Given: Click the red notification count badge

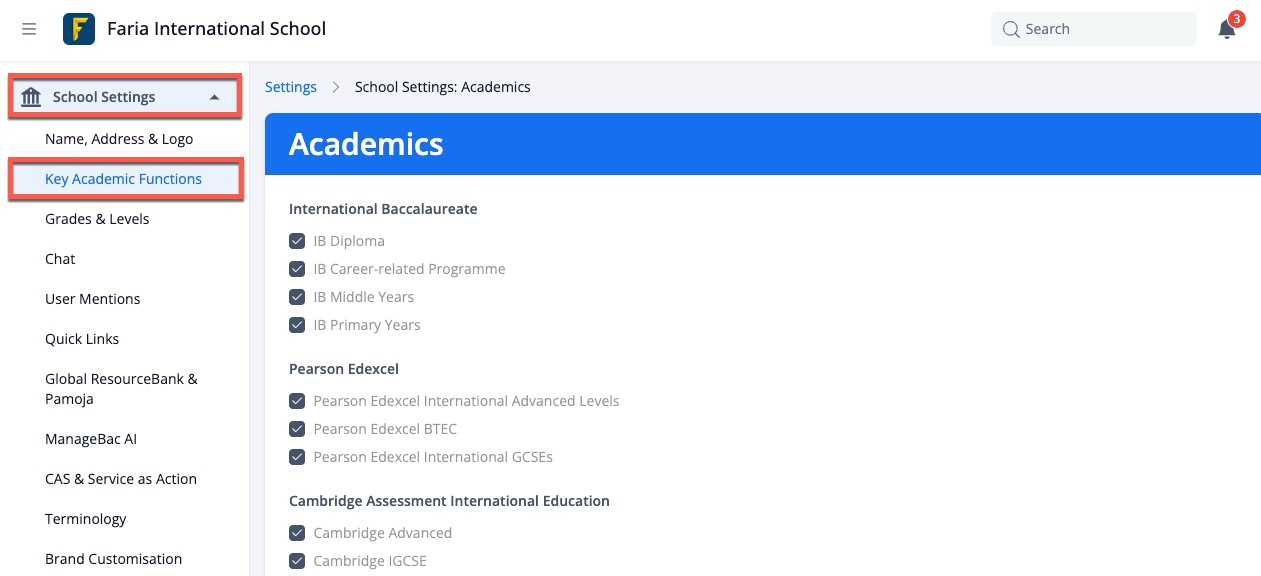Looking at the screenshot, I should (x=1237, y=19).
